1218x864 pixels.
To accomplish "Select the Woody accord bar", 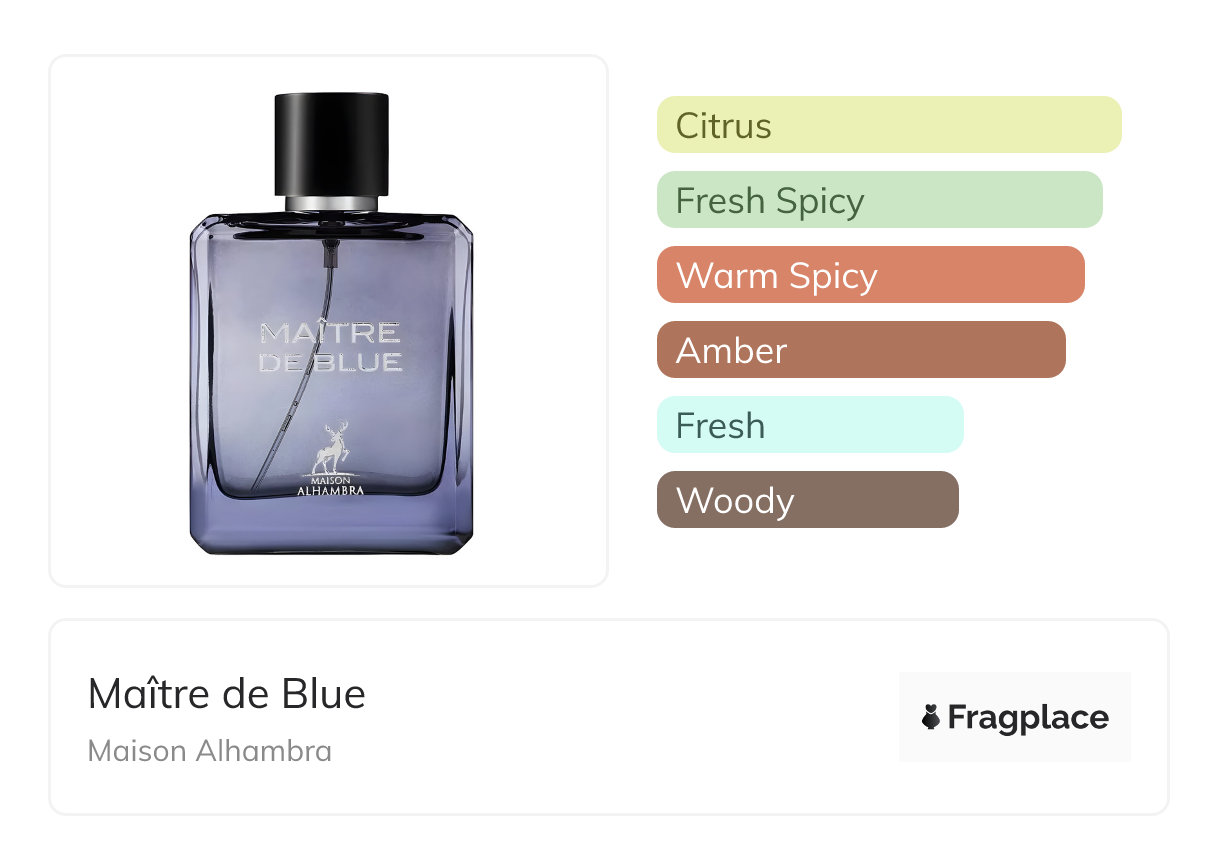I will (x=808, y=500).
